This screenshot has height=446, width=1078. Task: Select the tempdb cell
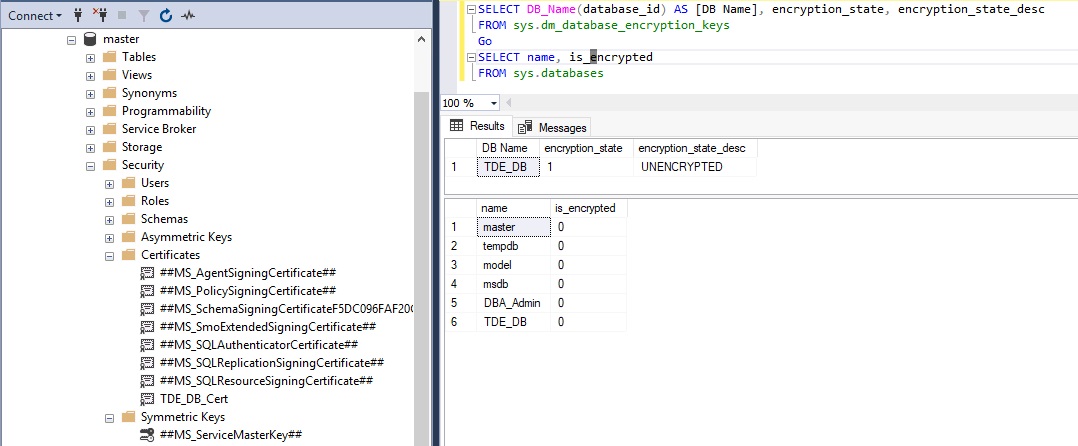click(x=514, y=246)
